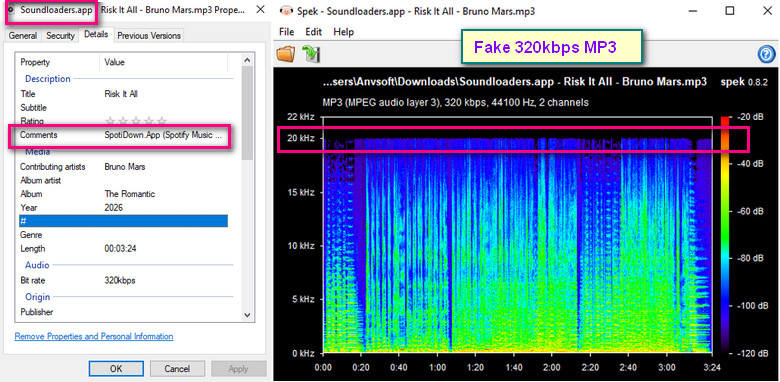Click the properties list scroll down arrow
This screenshot has width=780, height=382.
coord(247,314)
